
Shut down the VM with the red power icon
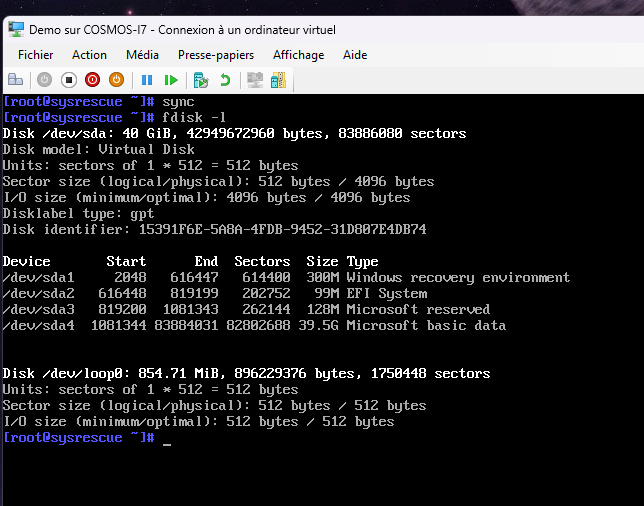[93, 80]
